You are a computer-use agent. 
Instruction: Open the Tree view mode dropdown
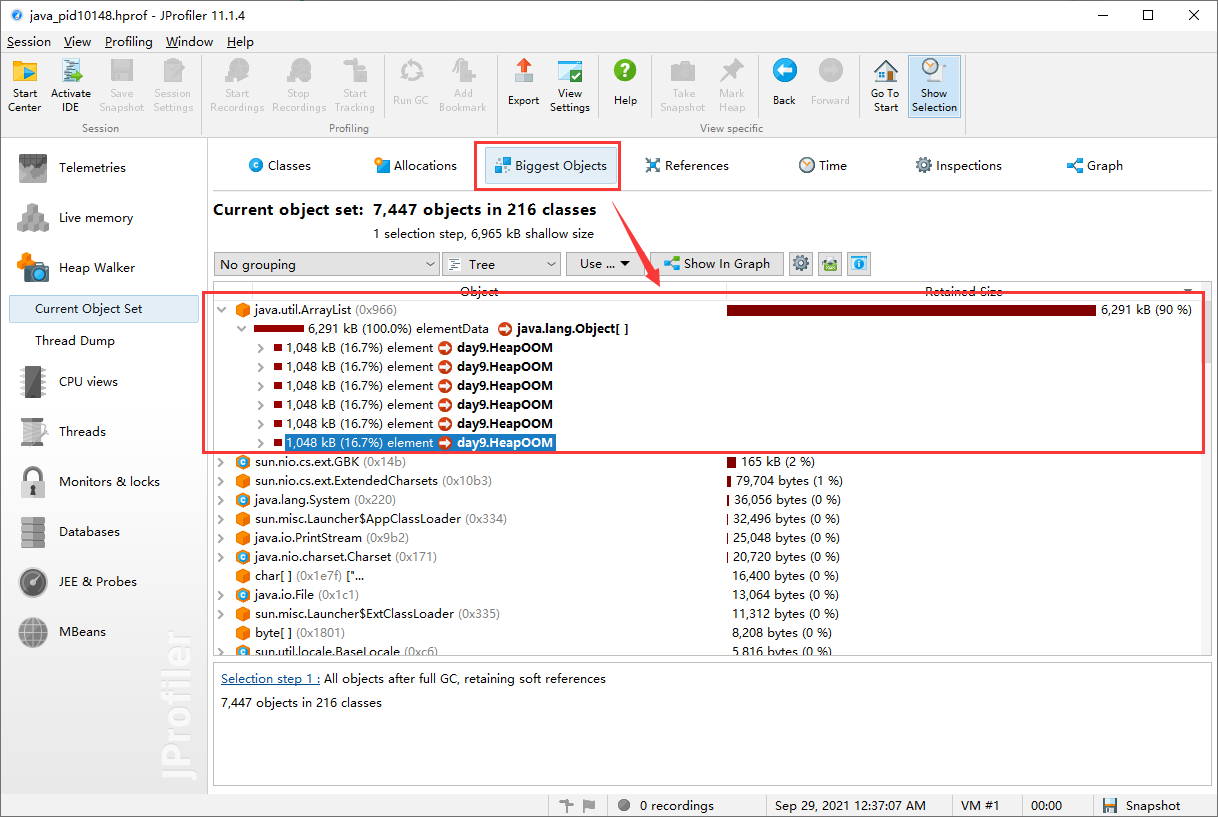click(x=502, y=264)
